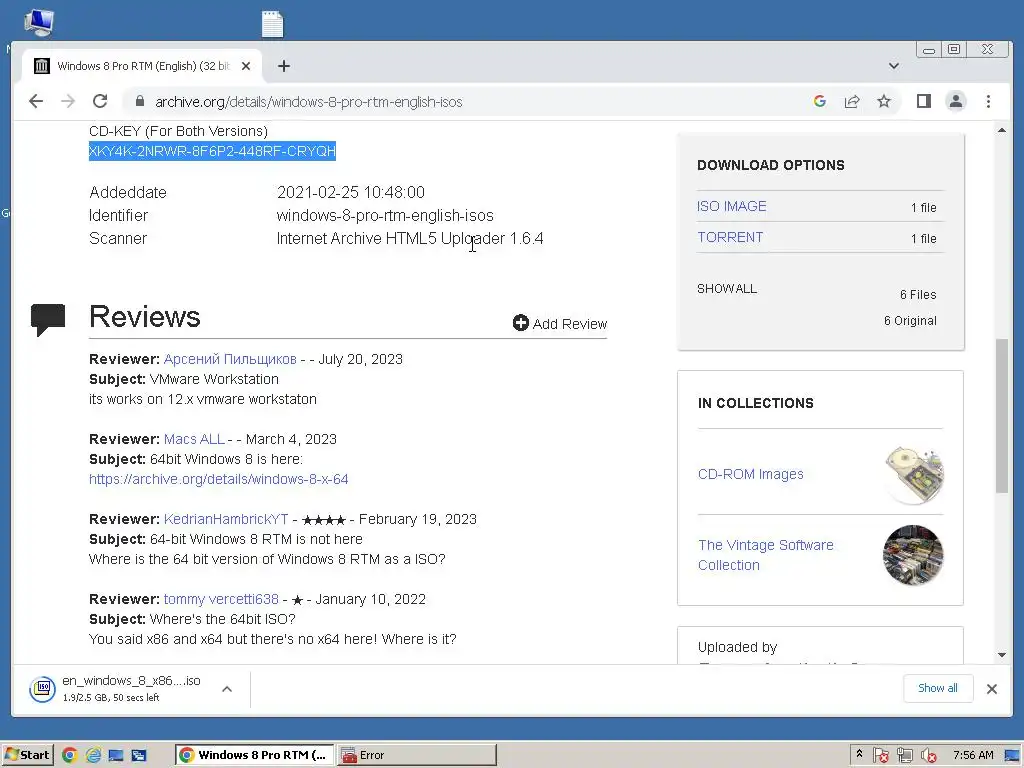Click the muted volume tray icon
Screen dimensions: 1024x768
[929, 755]
